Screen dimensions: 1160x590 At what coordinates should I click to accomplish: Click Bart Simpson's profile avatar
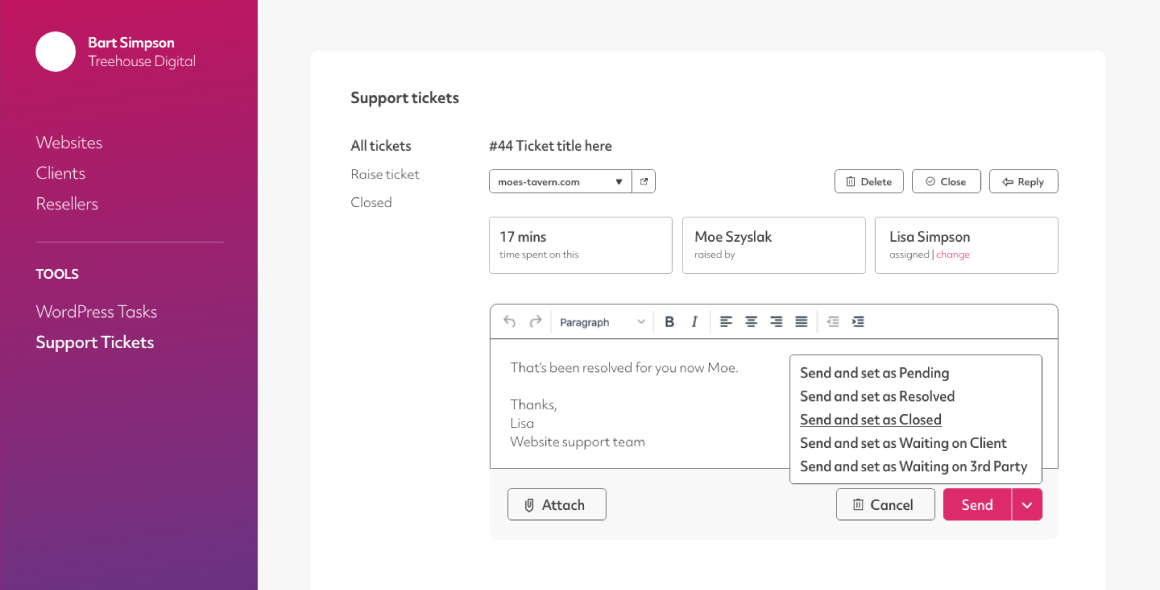click(55, 52)
